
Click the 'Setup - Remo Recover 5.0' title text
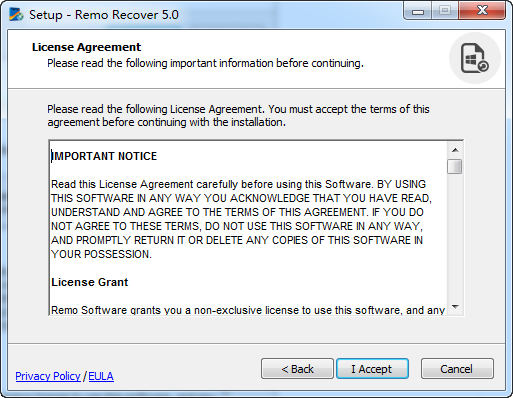pyautogui.click(x=104, y=15)
